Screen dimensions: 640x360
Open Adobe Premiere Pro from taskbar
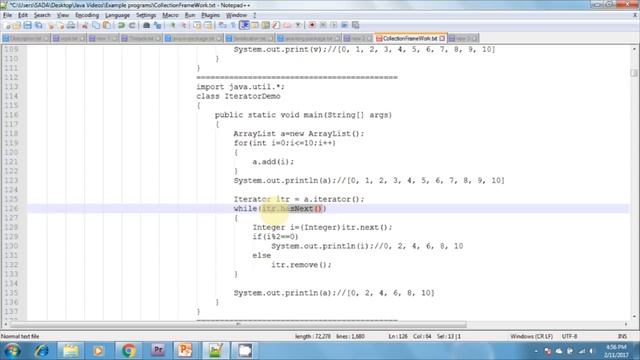click(158, 351)
